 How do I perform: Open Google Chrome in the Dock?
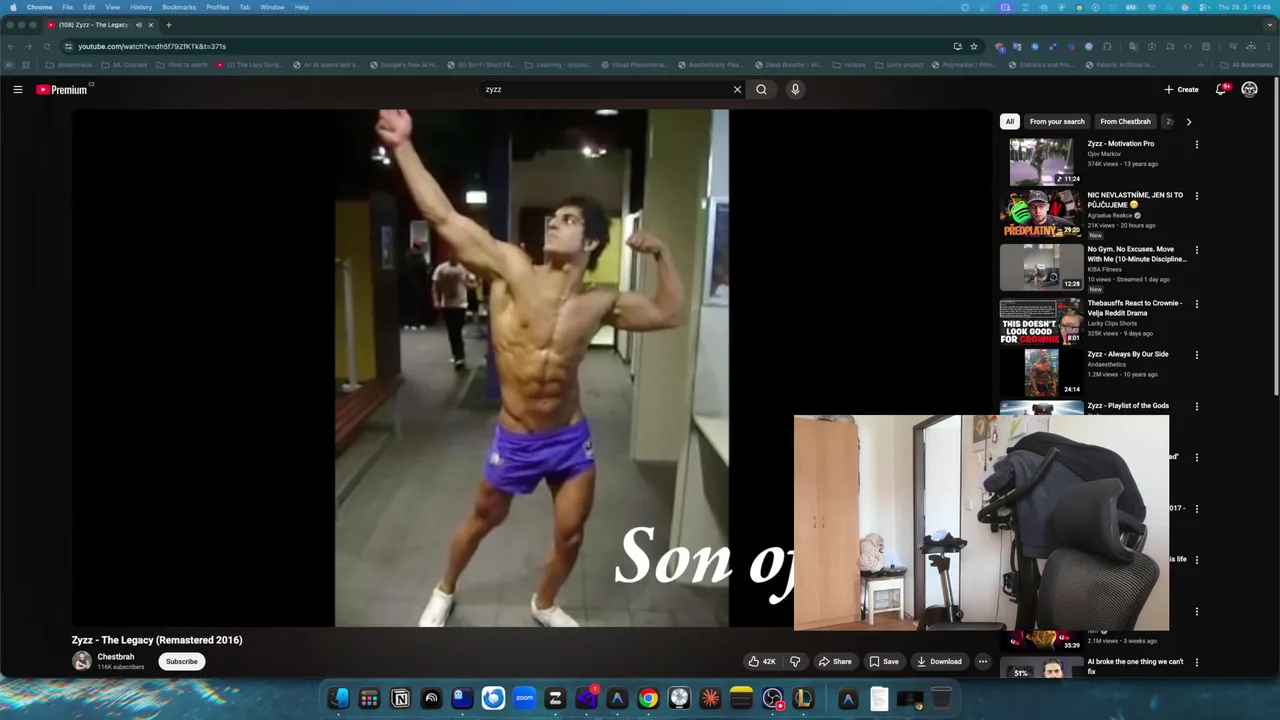coord(648,698)
